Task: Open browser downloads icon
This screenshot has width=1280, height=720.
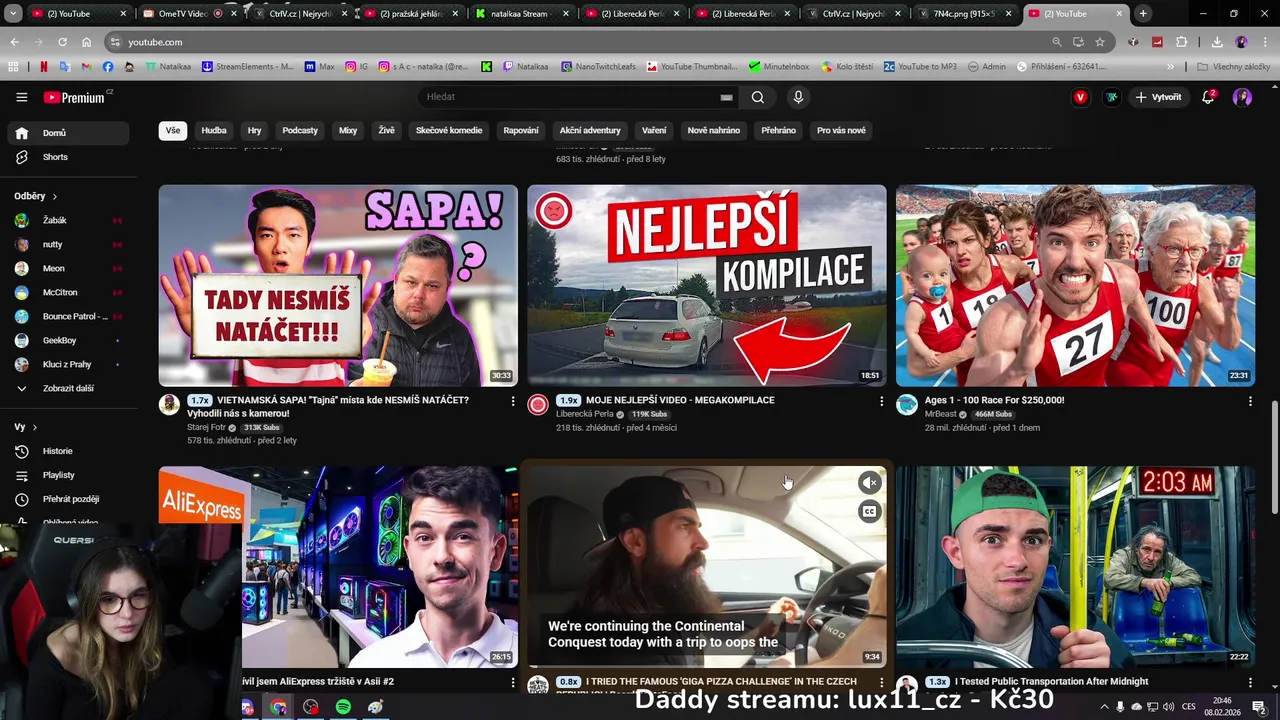Action: [1217, 42]
